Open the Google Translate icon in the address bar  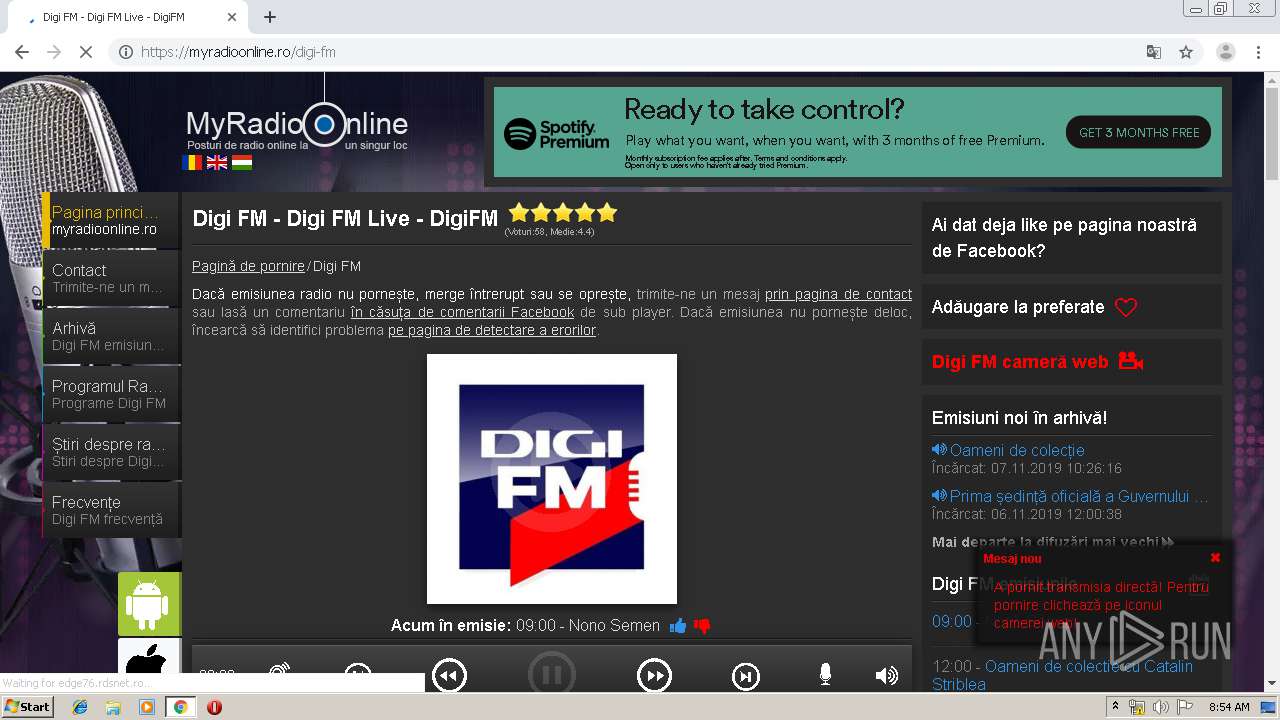pos(1153,52)
